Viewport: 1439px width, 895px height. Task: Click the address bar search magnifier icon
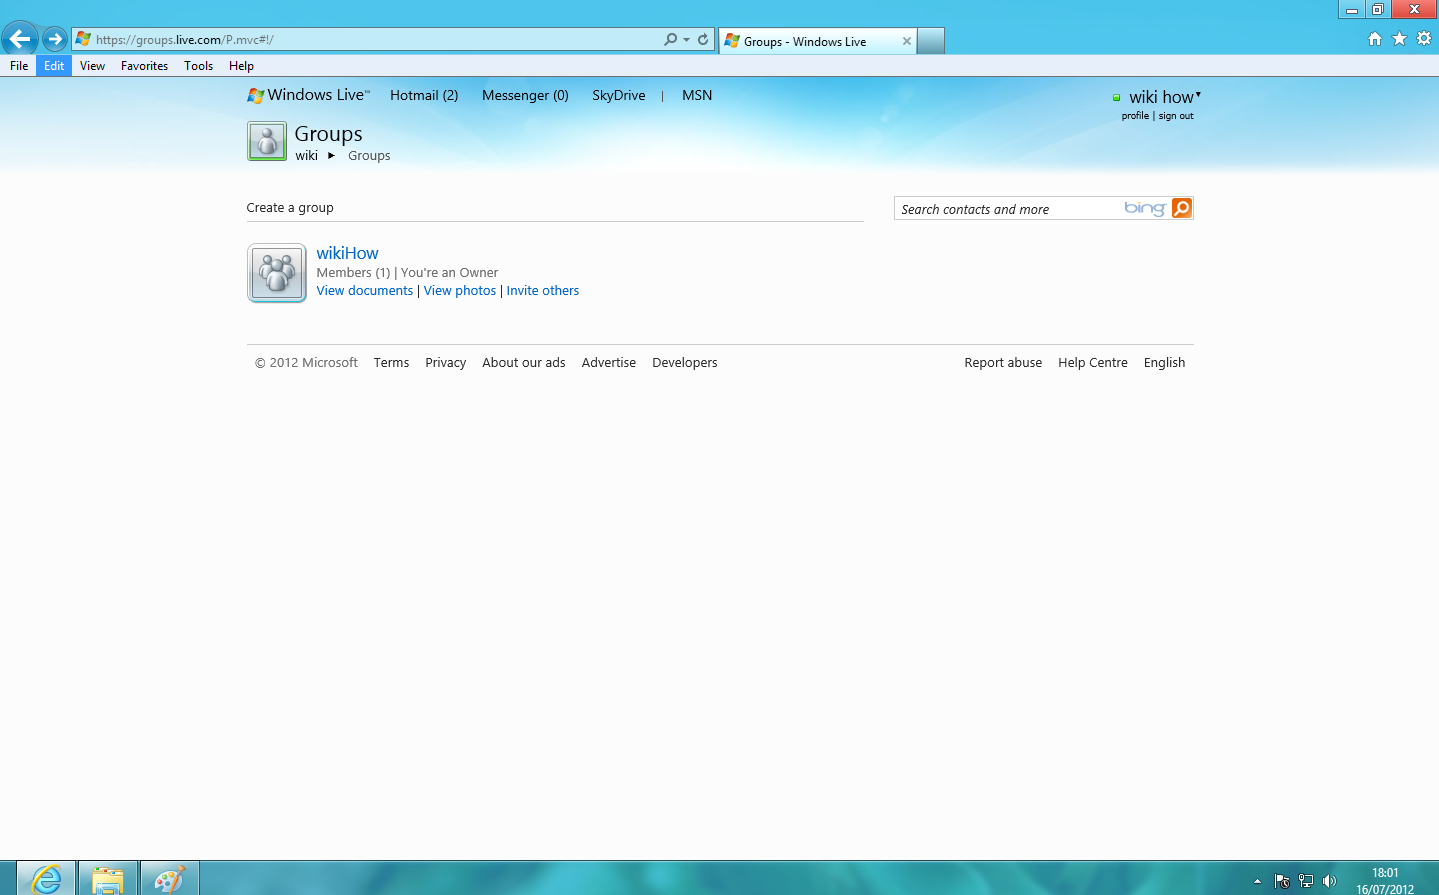coord(670,39)
